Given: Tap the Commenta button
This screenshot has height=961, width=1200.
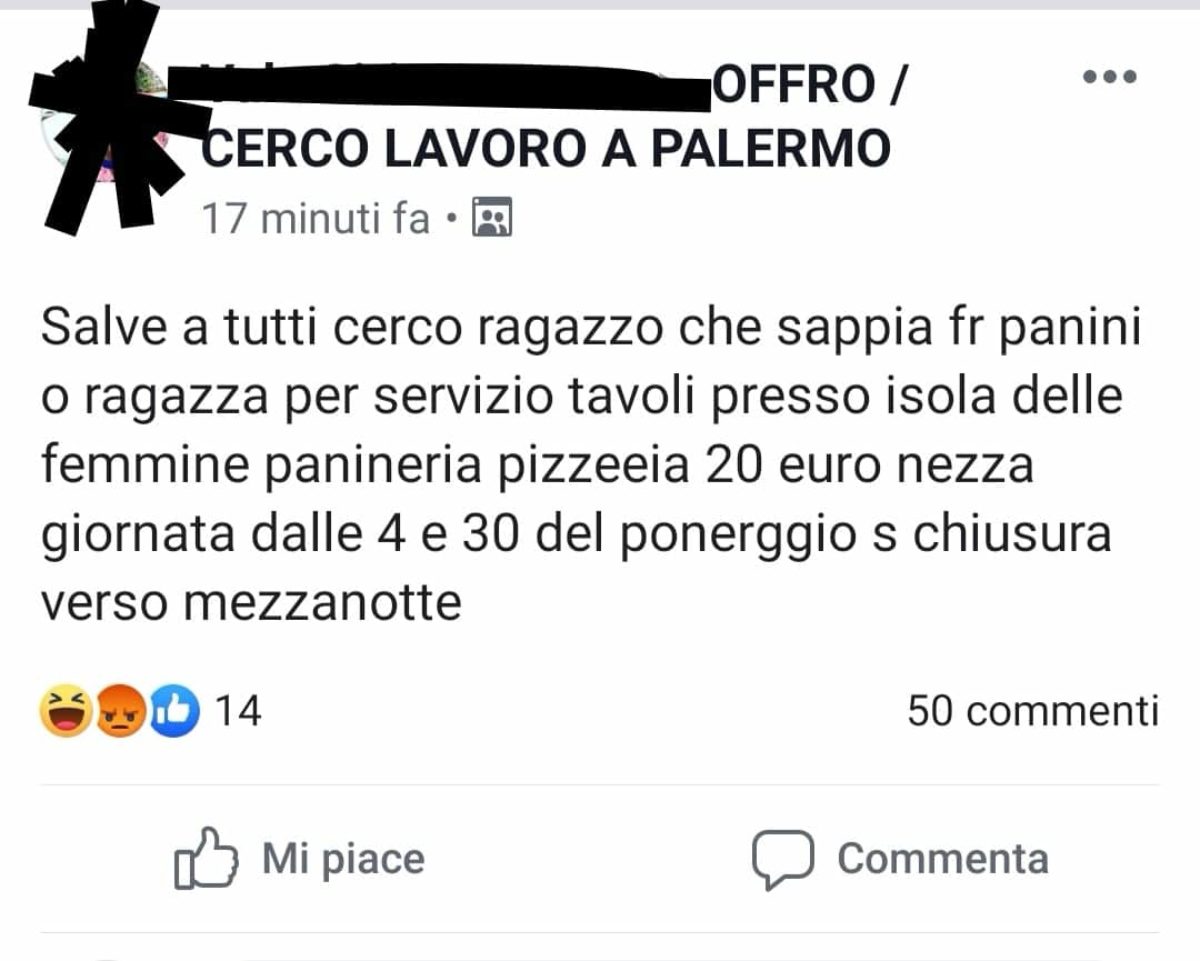Looking at the screenshot, I should pyautogui.click(x=900, y=859).
